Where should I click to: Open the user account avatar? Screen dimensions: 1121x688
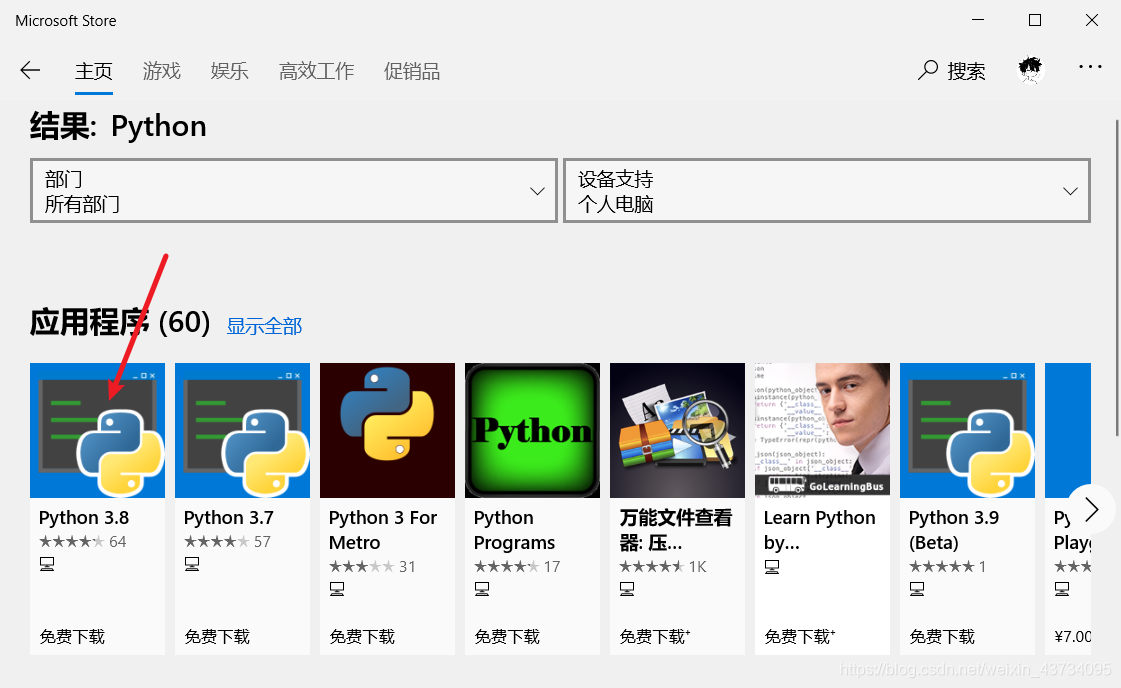1030,69
